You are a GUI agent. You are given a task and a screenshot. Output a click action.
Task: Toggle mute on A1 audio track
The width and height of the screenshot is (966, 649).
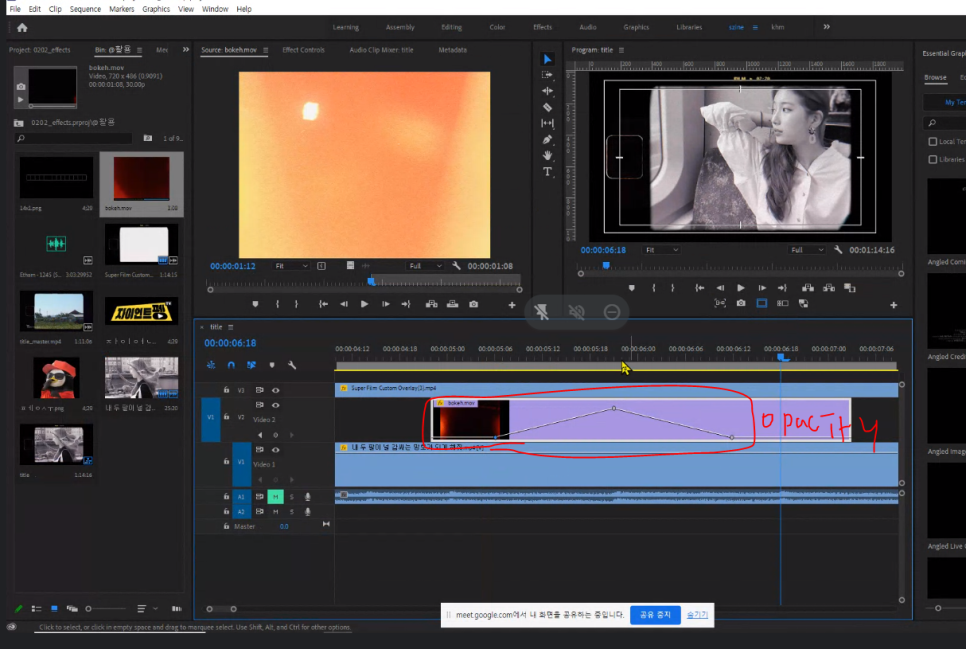coord(275,497)
